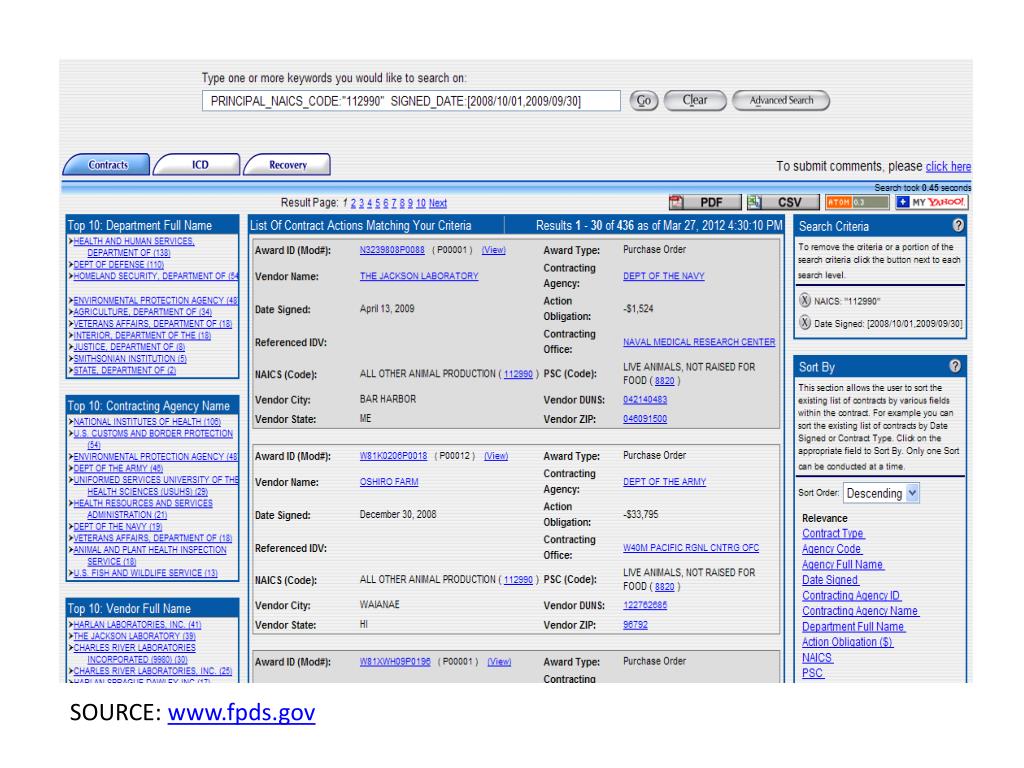Click the PDF export icon

(x=705, y=202)
